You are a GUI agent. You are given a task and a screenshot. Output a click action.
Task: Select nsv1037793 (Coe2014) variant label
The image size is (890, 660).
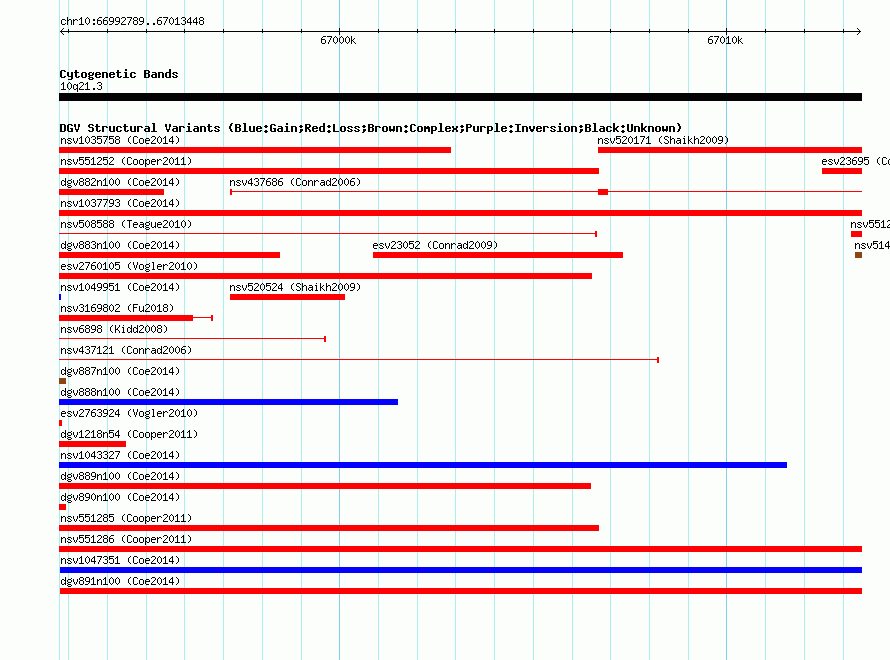(x=120, y=203)
